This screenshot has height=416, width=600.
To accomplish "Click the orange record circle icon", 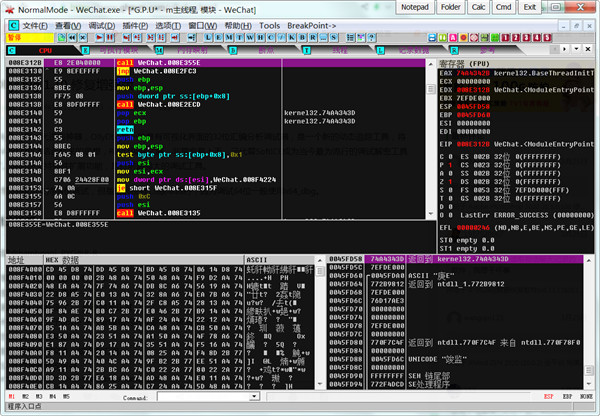I will pyautogui.click(x=463, y=38).
